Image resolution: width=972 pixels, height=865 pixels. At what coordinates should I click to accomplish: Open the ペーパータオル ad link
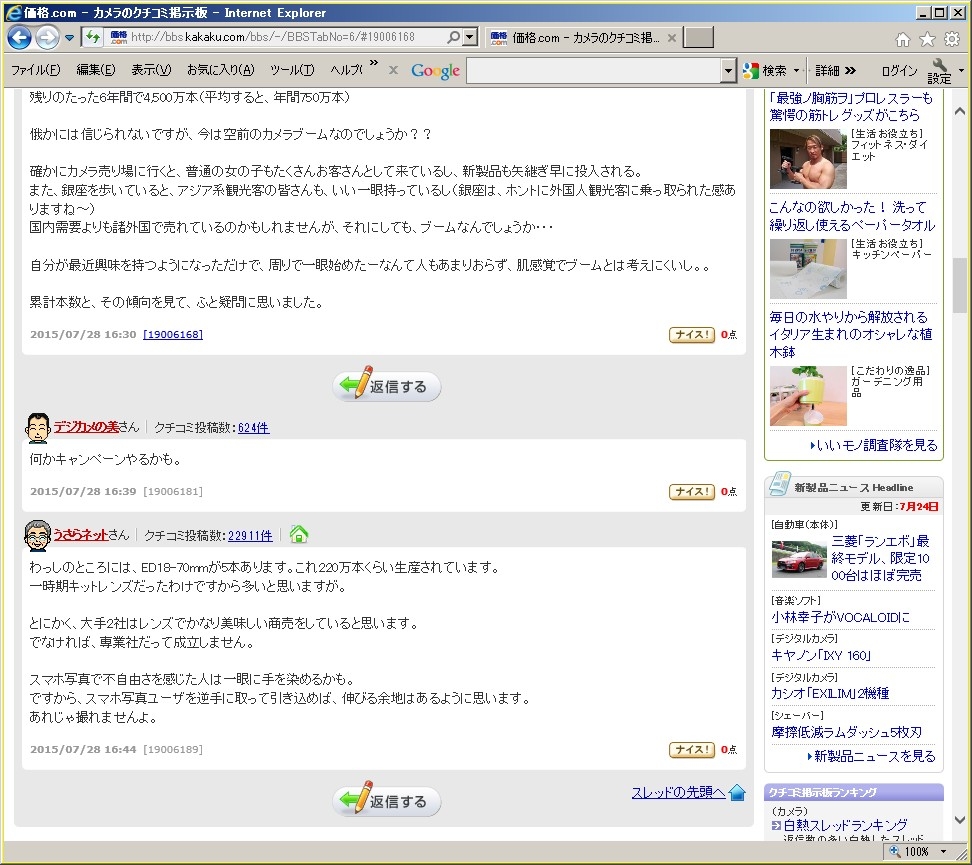[x=852, y=216]
